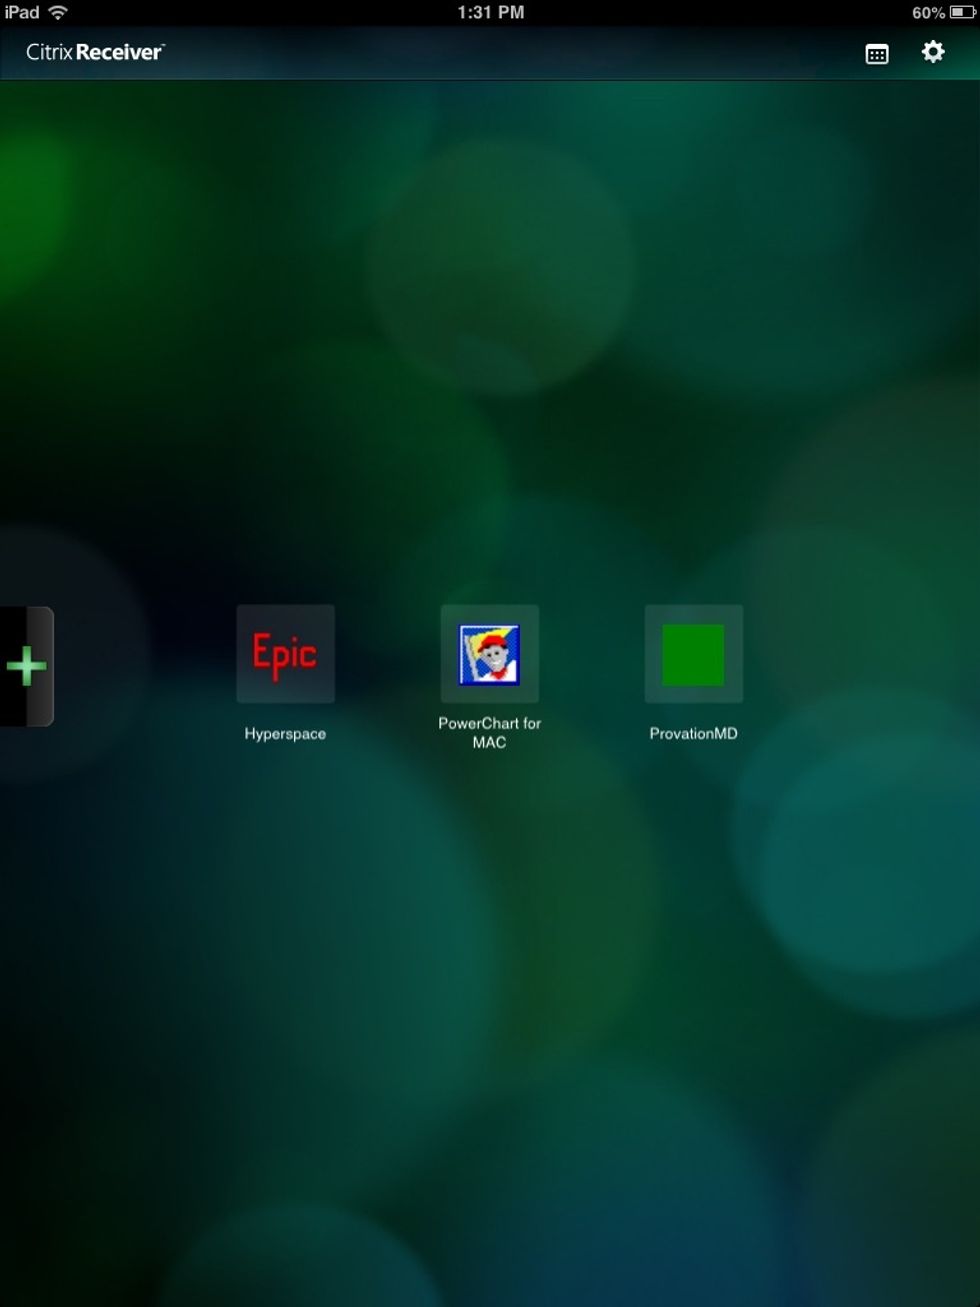Click the Citrix Receiver logo

[95, 52]
